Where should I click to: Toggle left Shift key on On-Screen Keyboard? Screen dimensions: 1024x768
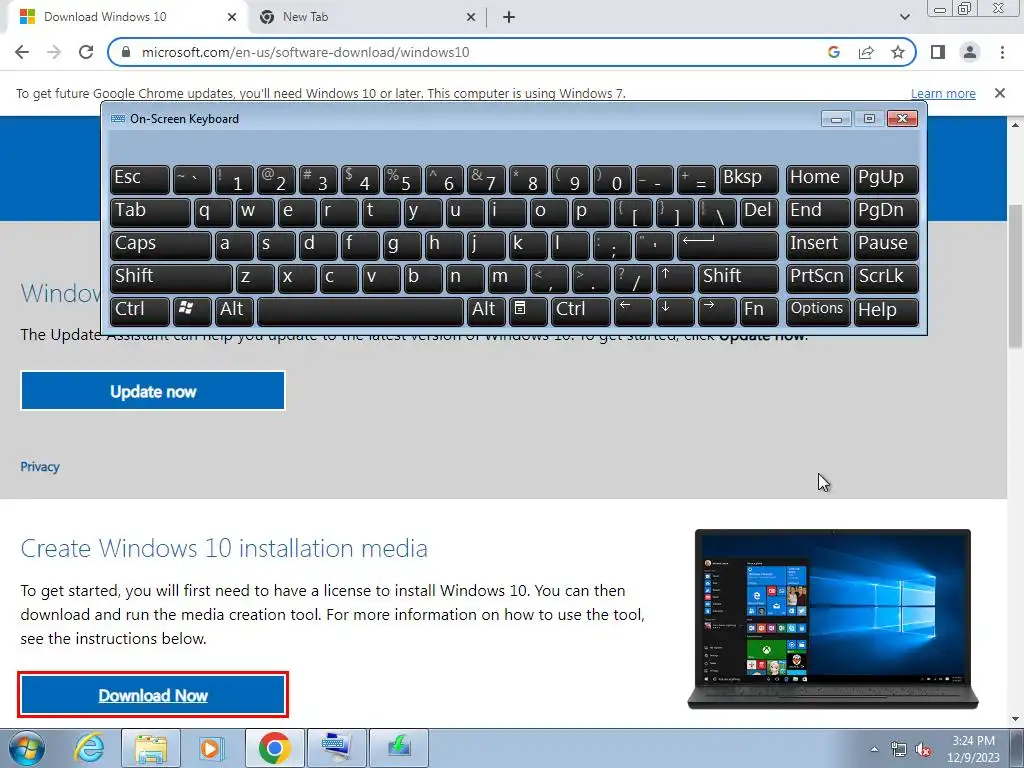coord(170,278)
